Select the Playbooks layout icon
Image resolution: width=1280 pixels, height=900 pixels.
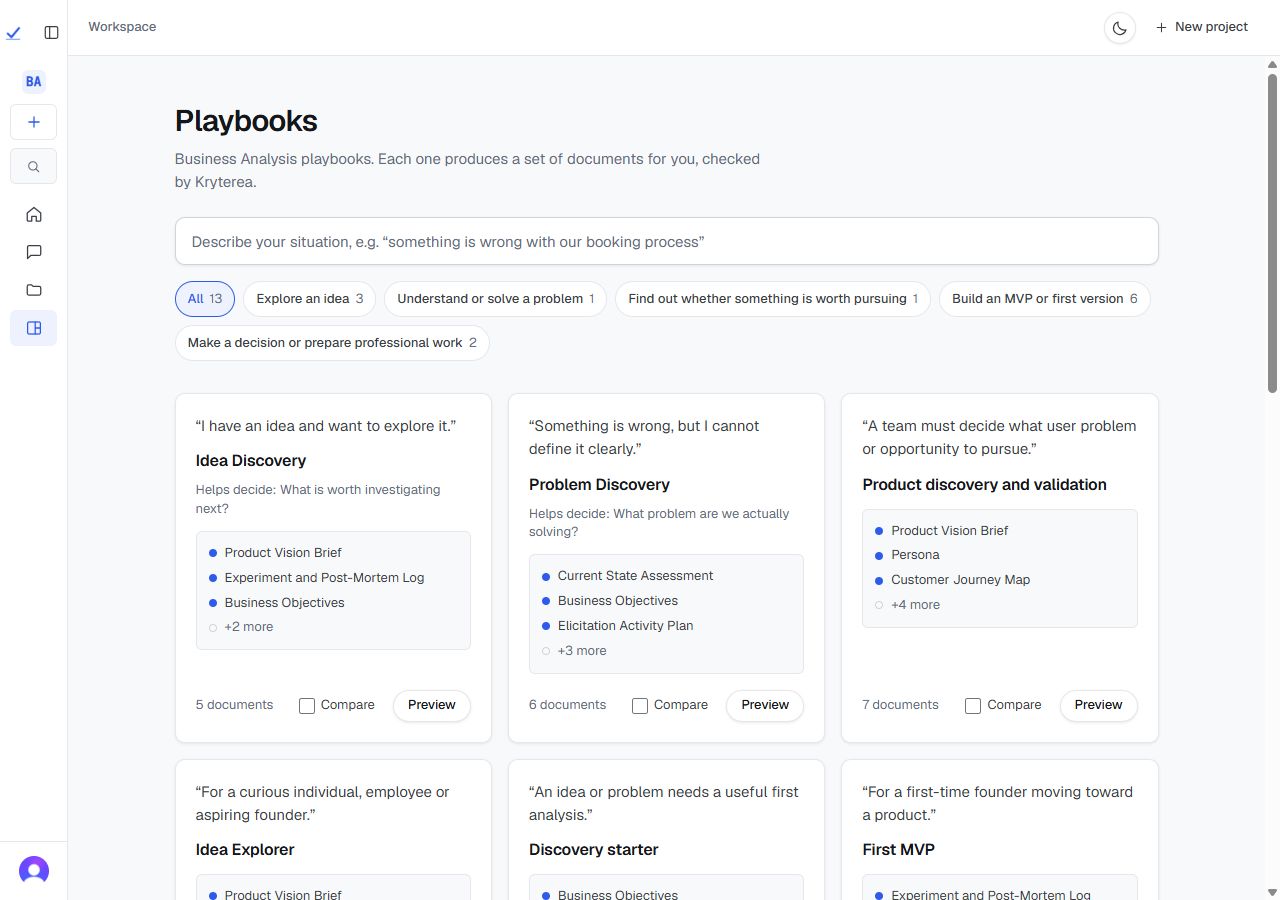[34, 328]
